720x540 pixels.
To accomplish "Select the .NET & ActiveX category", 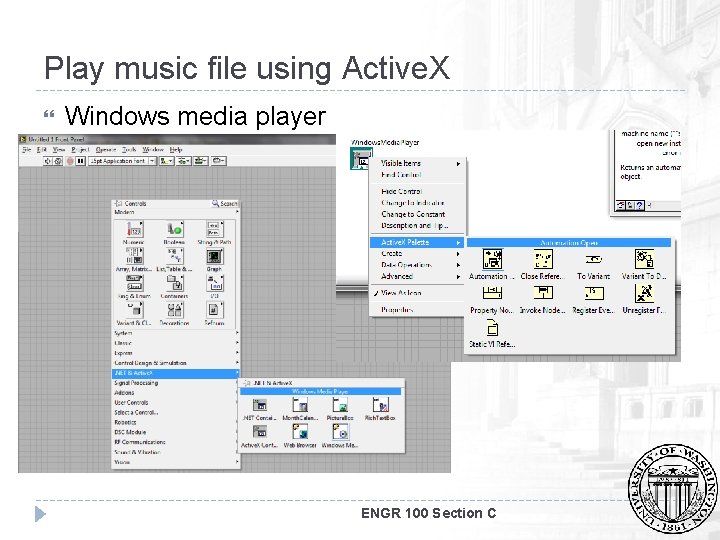I will [x=176, y=373].
